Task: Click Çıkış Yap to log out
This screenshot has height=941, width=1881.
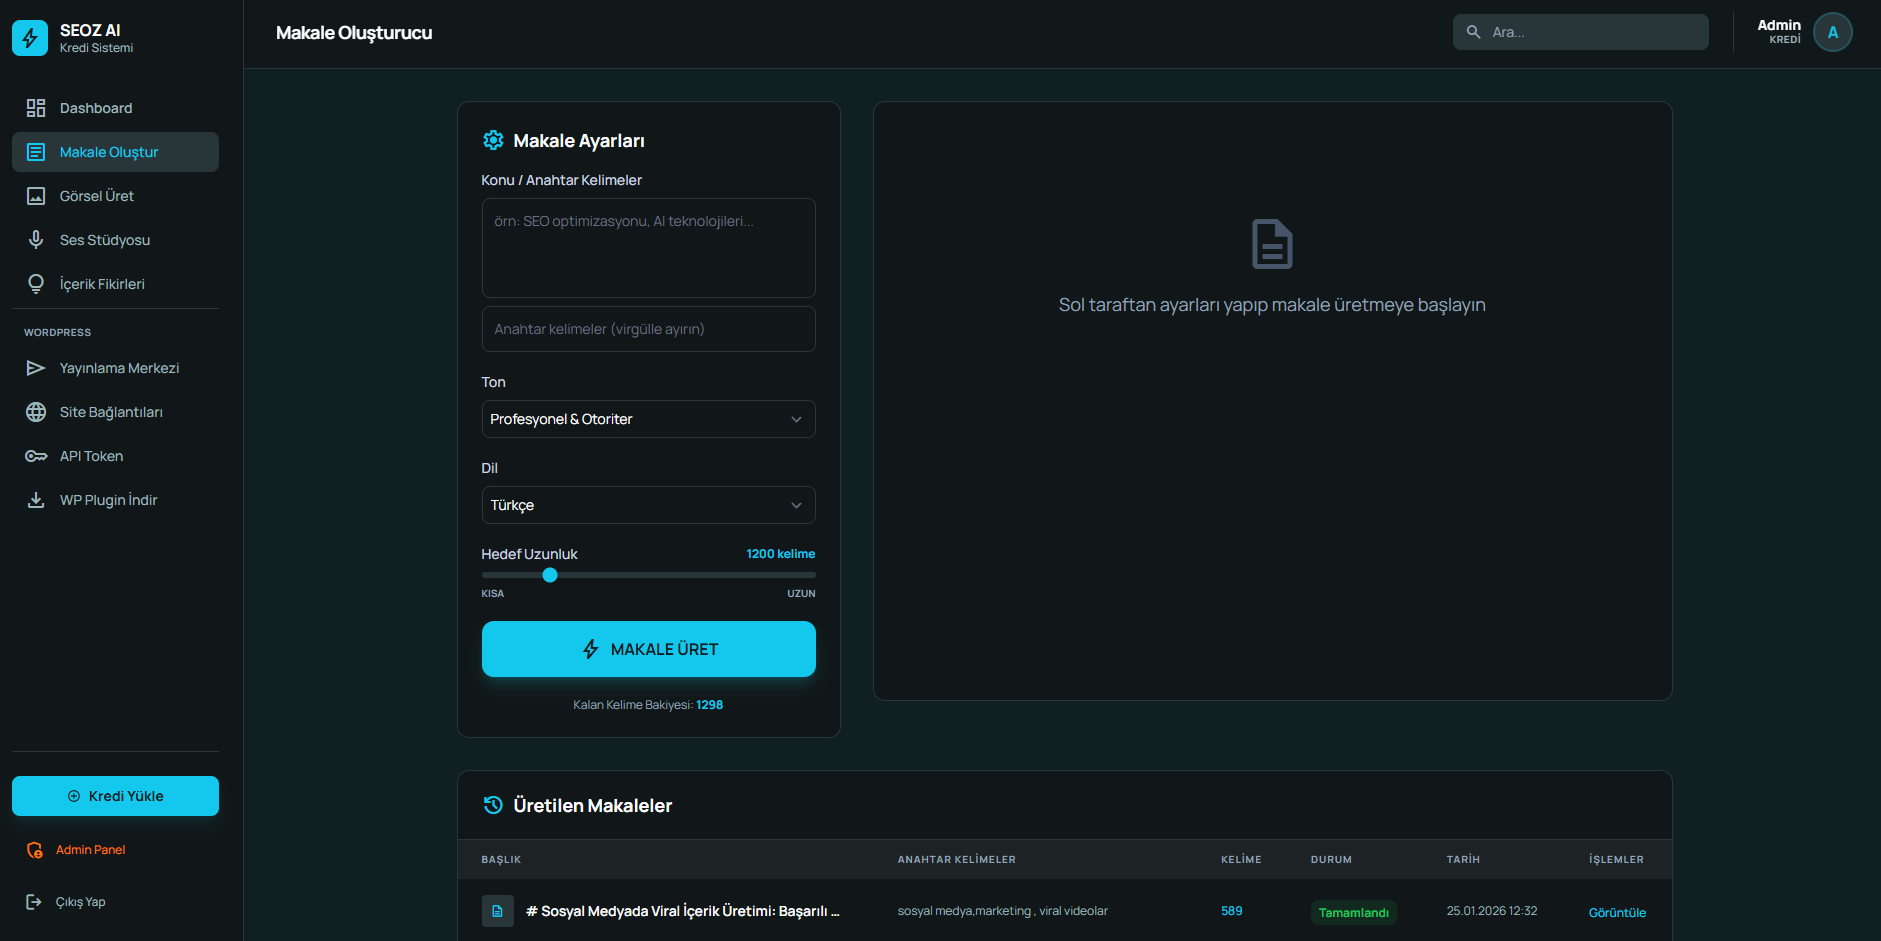Action: (80, 902)
